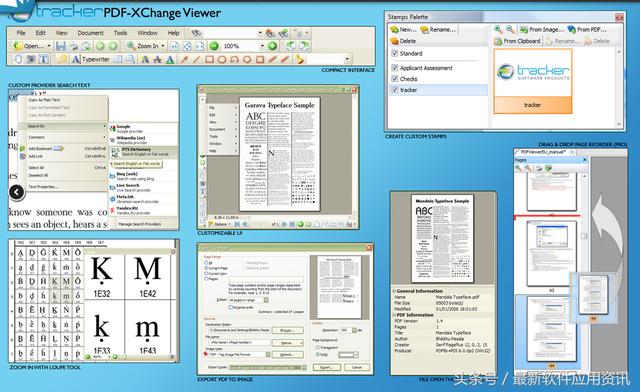Image resolution: width=640 pixels, height=392 pixels.
Task: Select the Stamp tool icon
Action: click(300, 60)
